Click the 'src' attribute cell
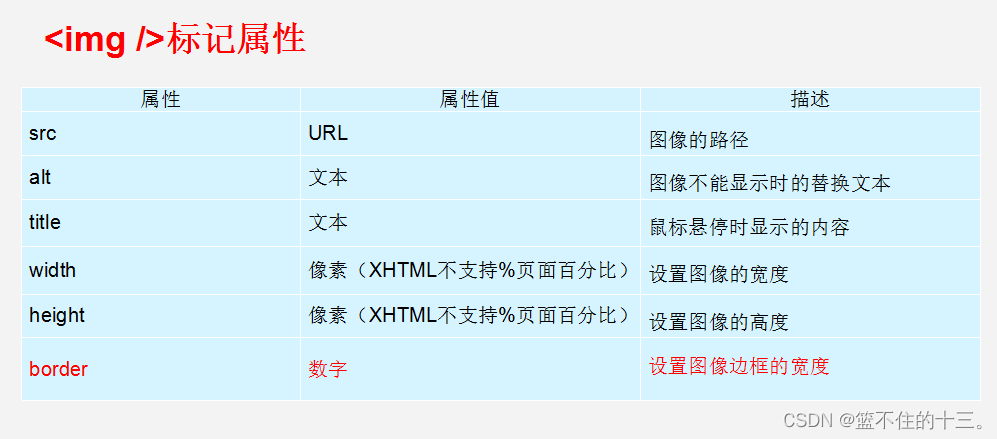 coord(161,134)
